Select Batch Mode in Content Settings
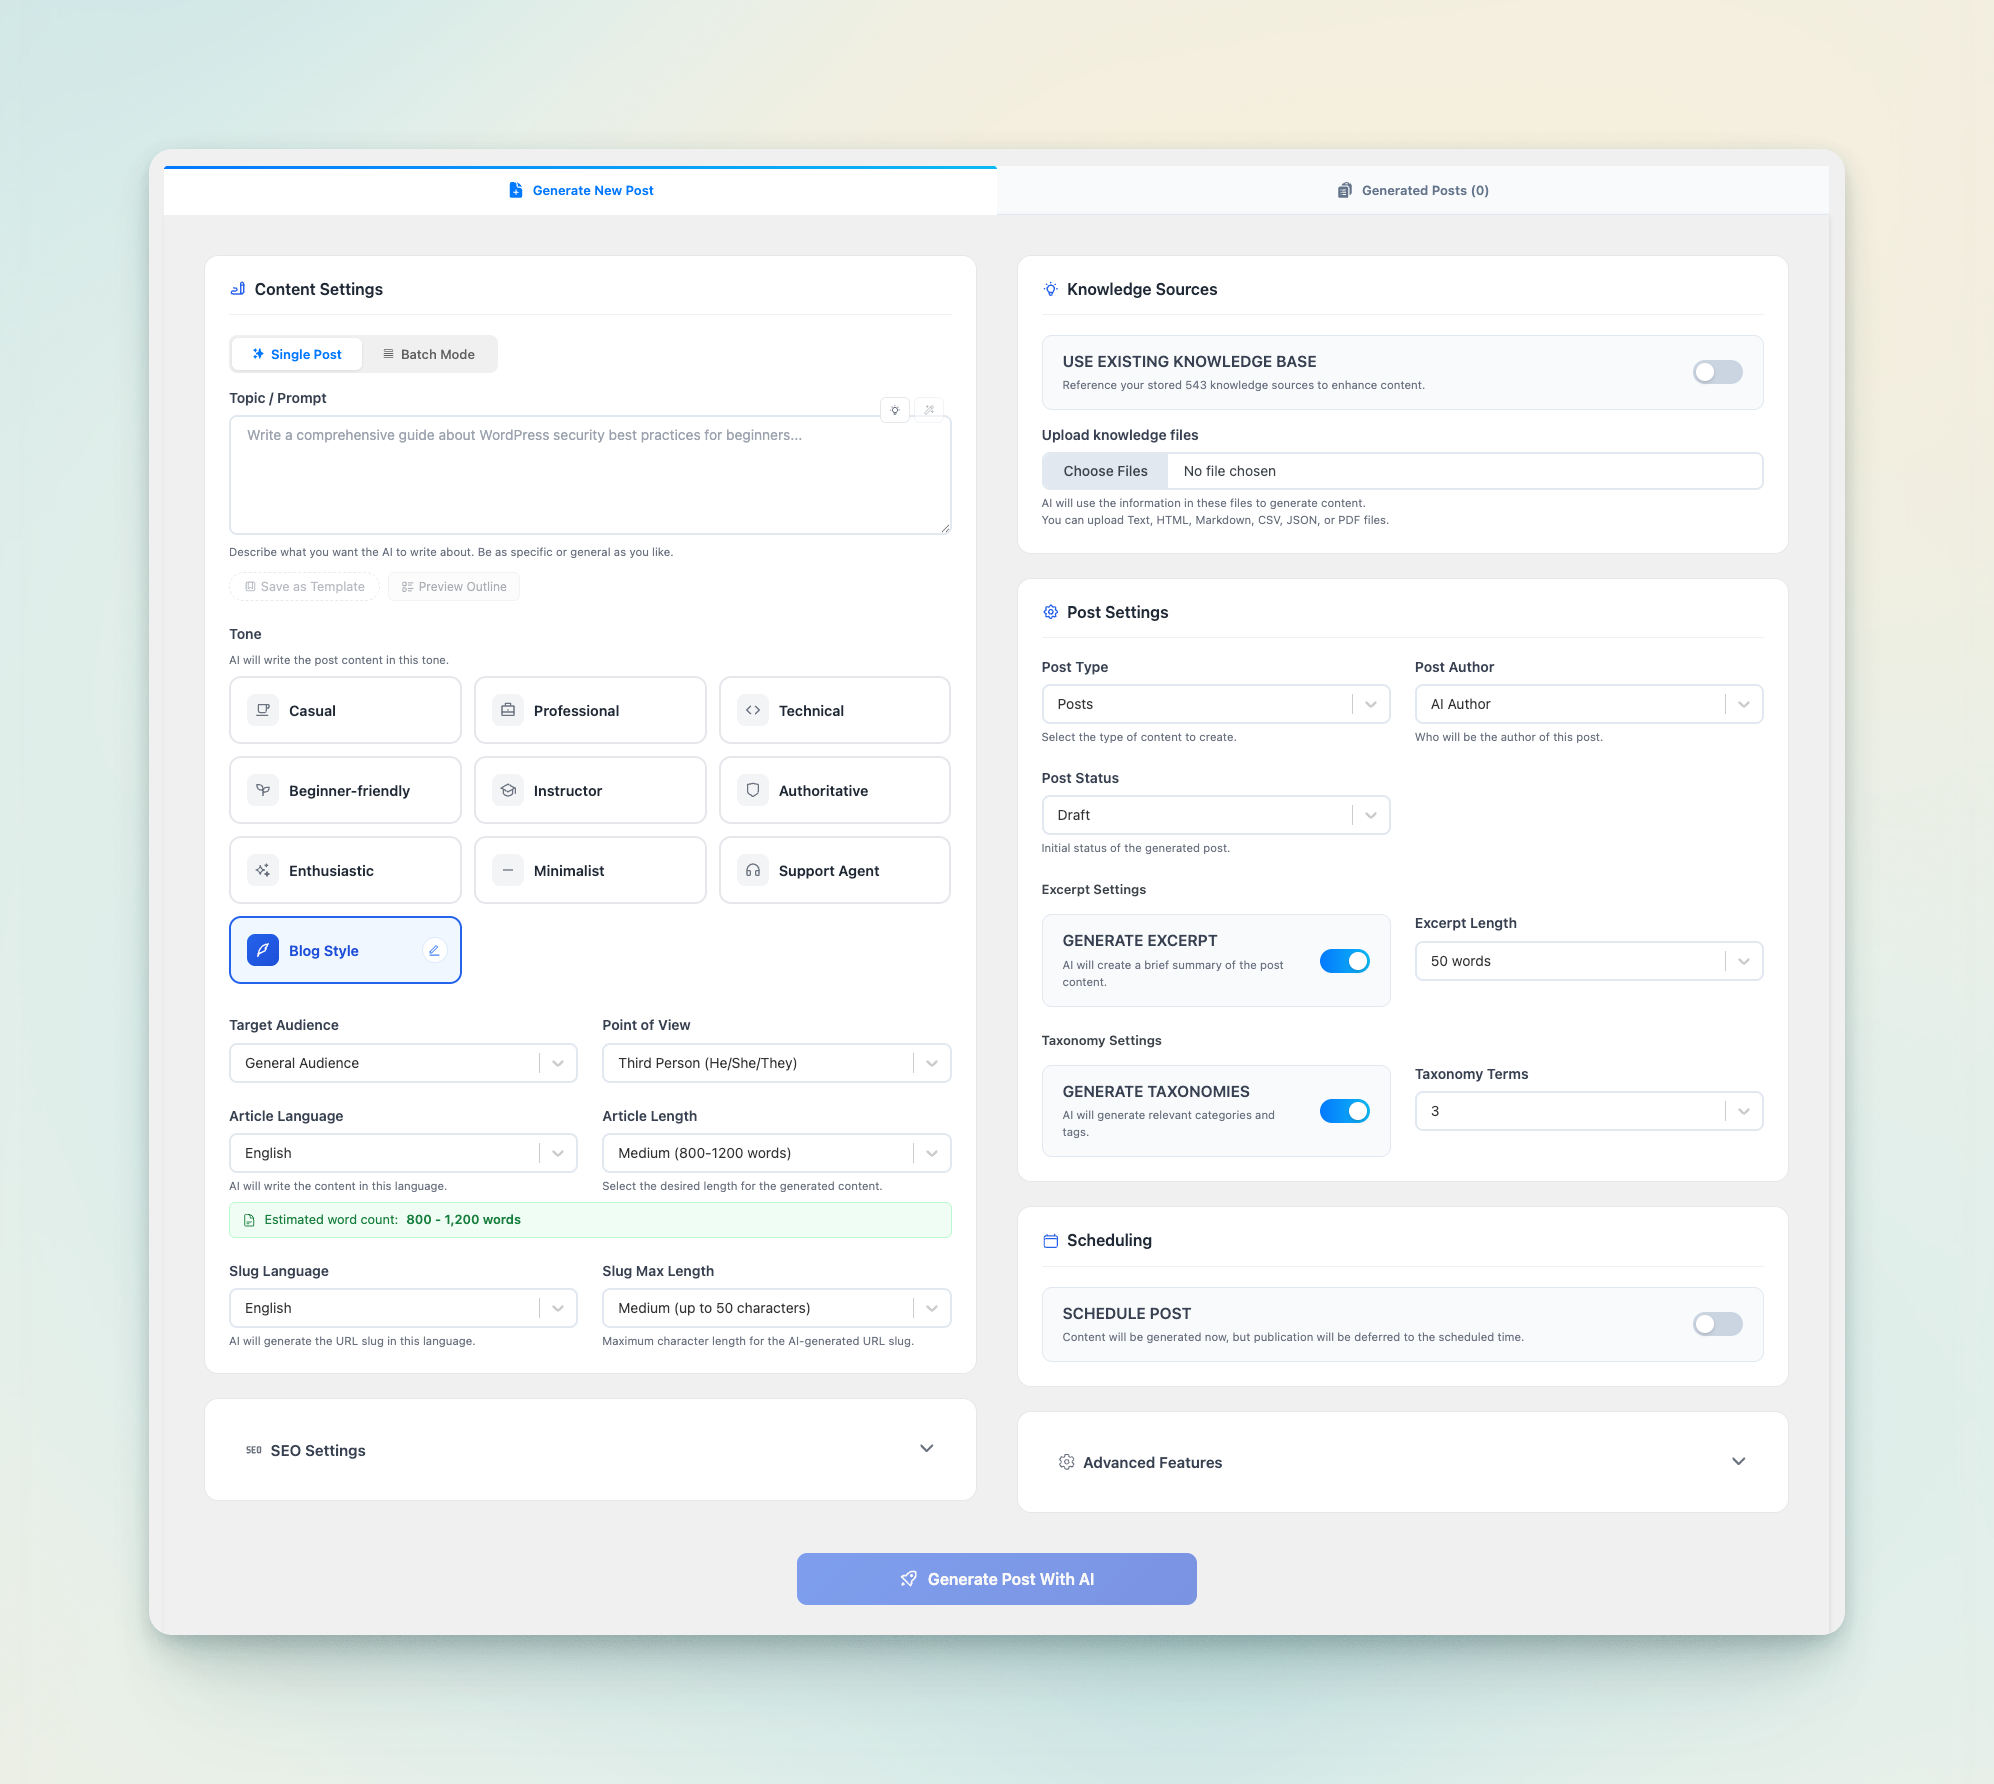This screenshot has width=1994, height=1784. tap(429, 353)
